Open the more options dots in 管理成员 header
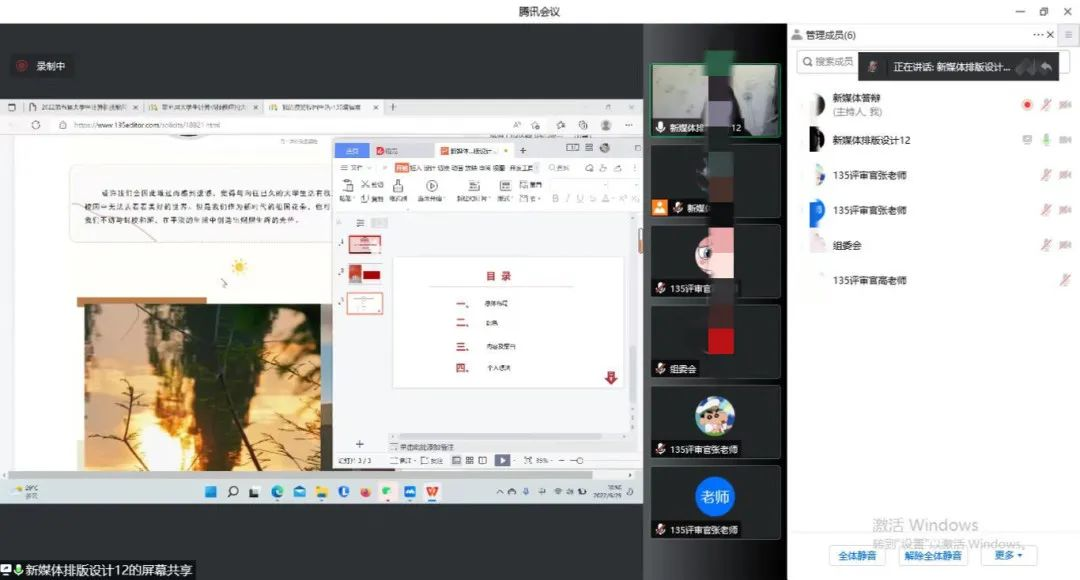The width and height of the screenshot is (1080, 580). coord(1037,34)
